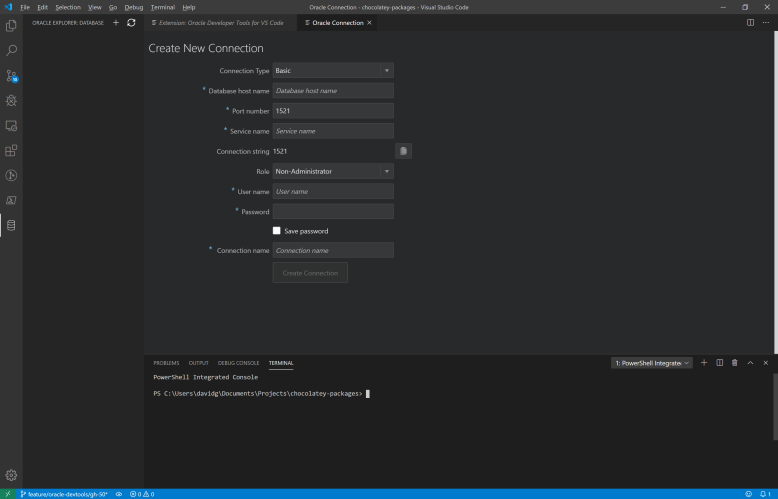Open the Remote Explorer icon
Image resolution: width=778 pixels, height=499 pixels.
click(11, 125)
